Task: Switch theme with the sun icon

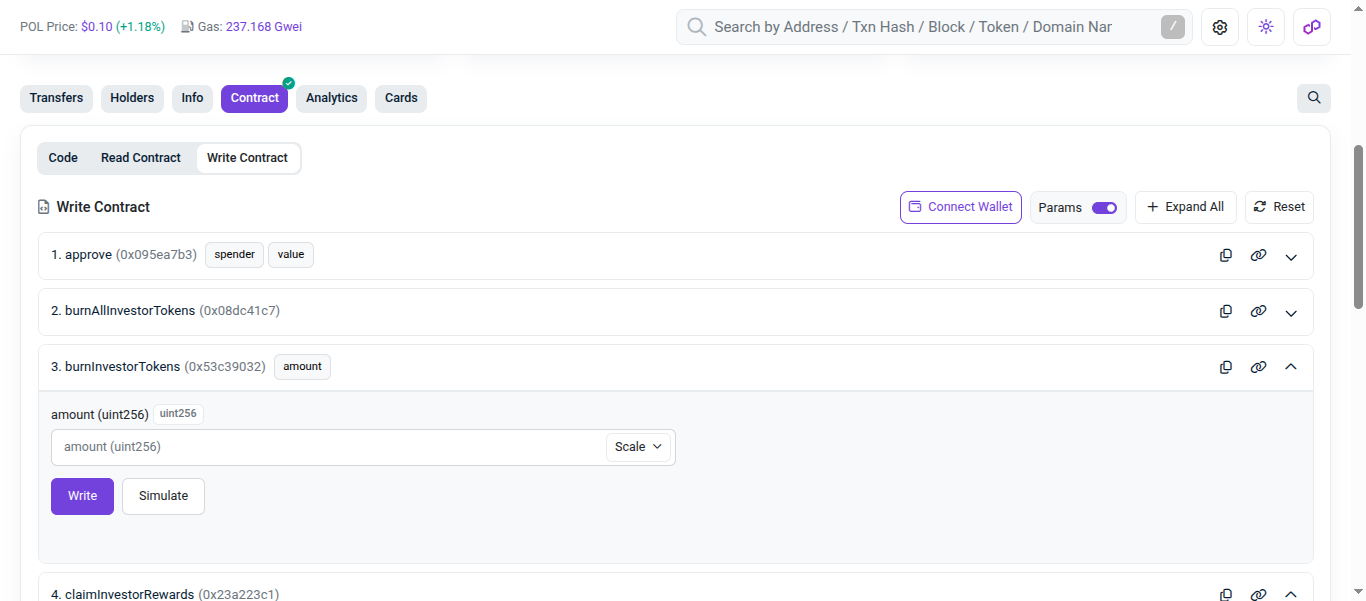Action: 1266,27
